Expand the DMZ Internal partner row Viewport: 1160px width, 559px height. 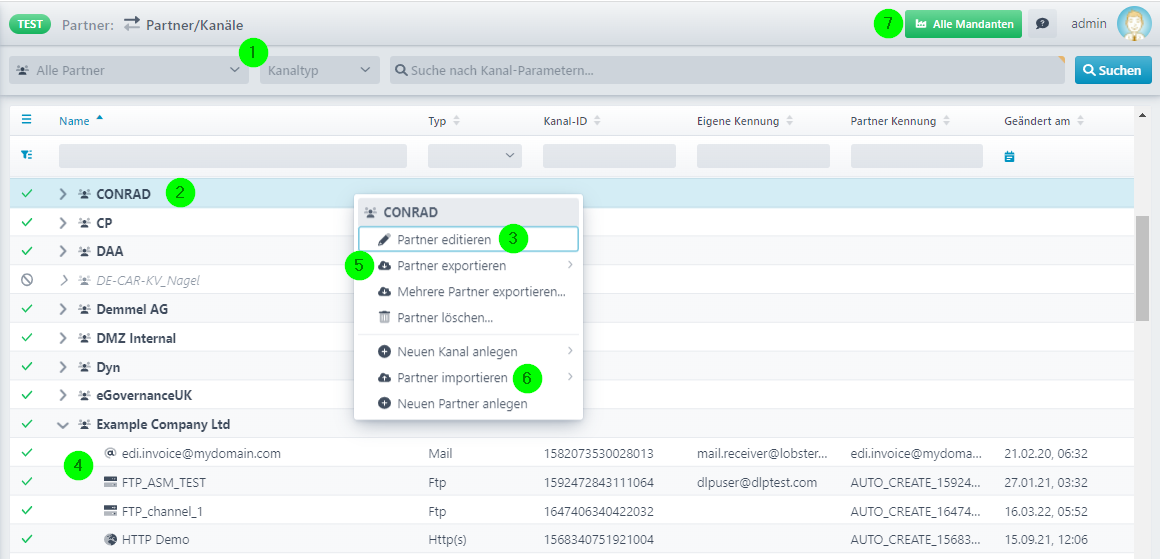tap(63, 338)
